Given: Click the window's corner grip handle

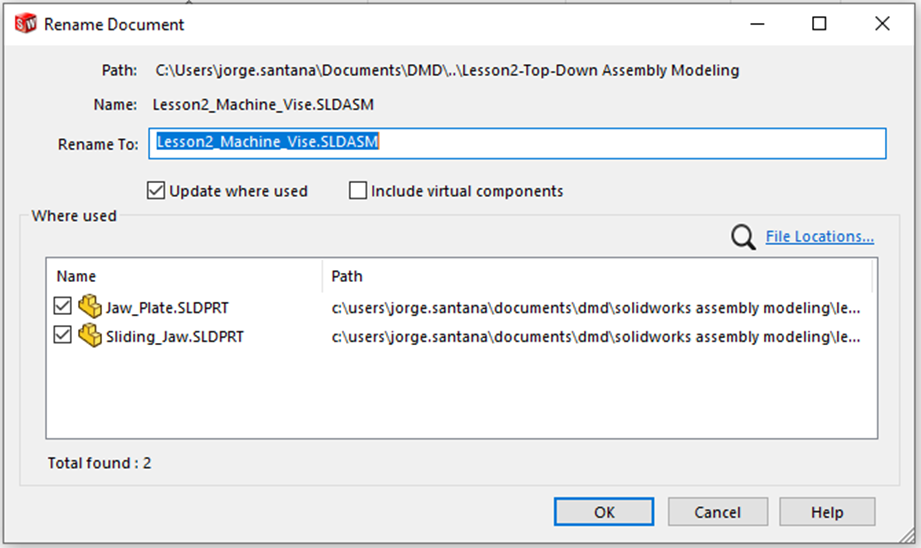Looking at the screenshot, I should pos(908,534).
